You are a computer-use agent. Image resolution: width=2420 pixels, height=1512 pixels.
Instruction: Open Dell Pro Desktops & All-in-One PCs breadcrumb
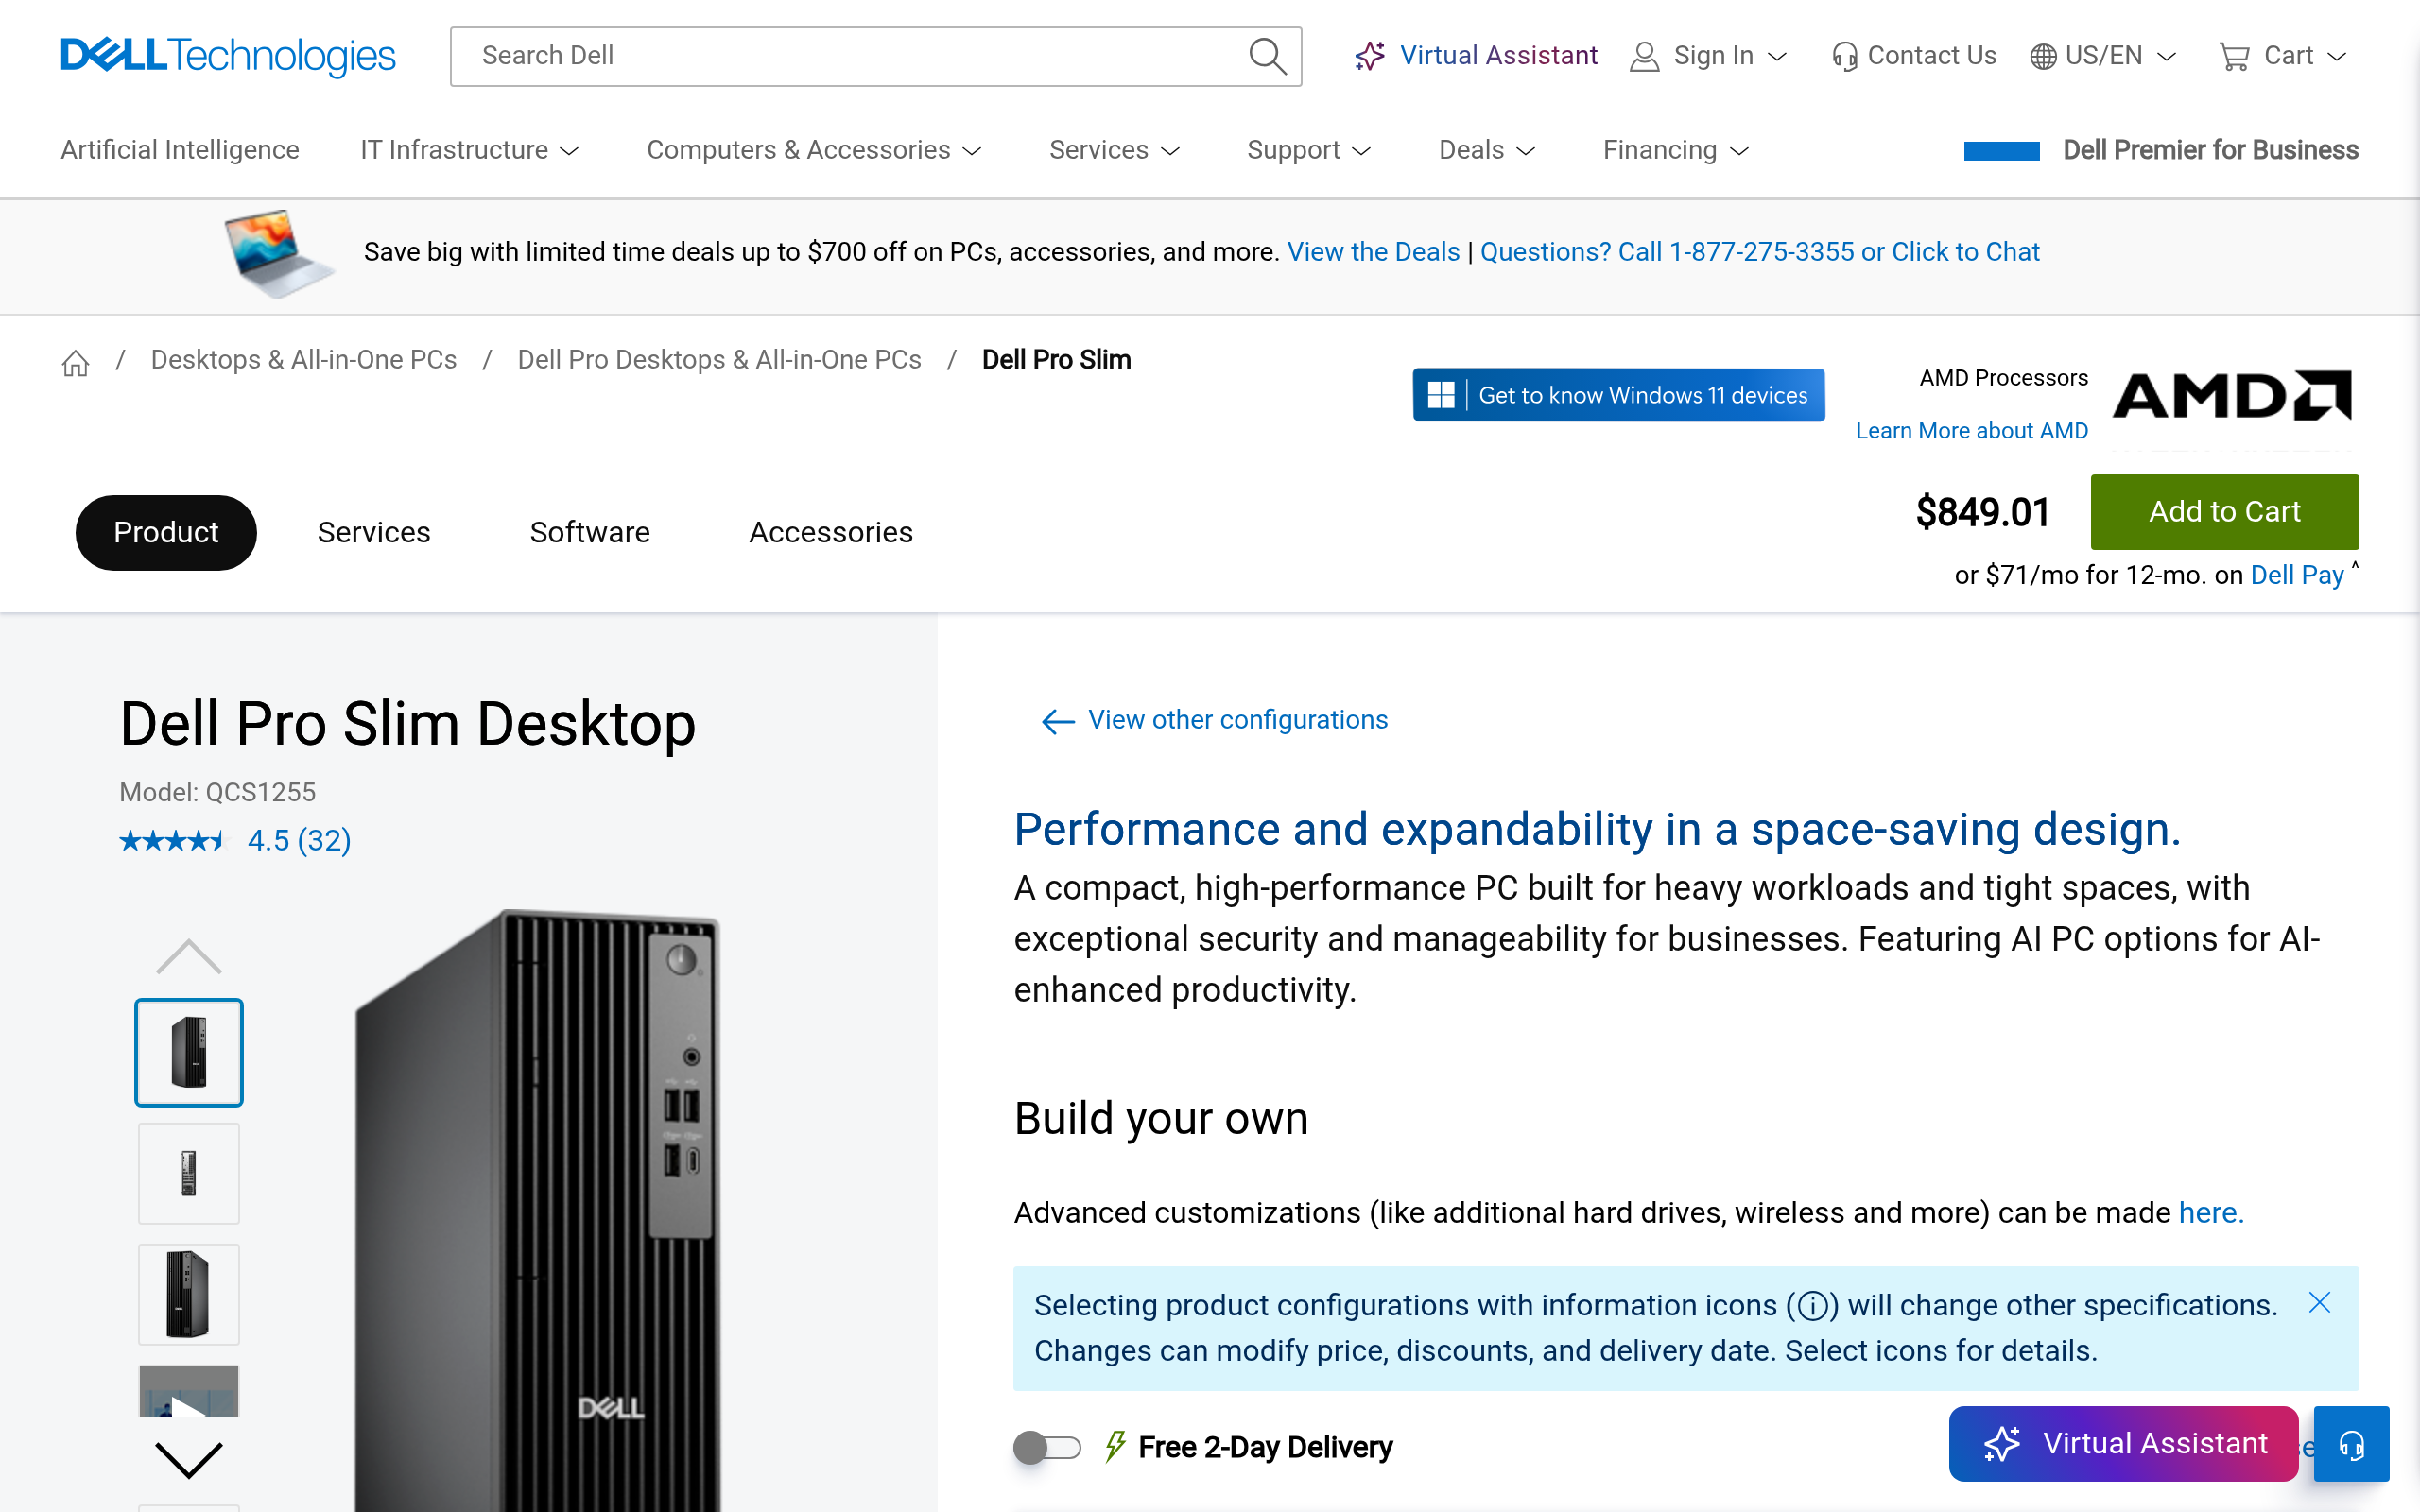[x=719, y=360]
